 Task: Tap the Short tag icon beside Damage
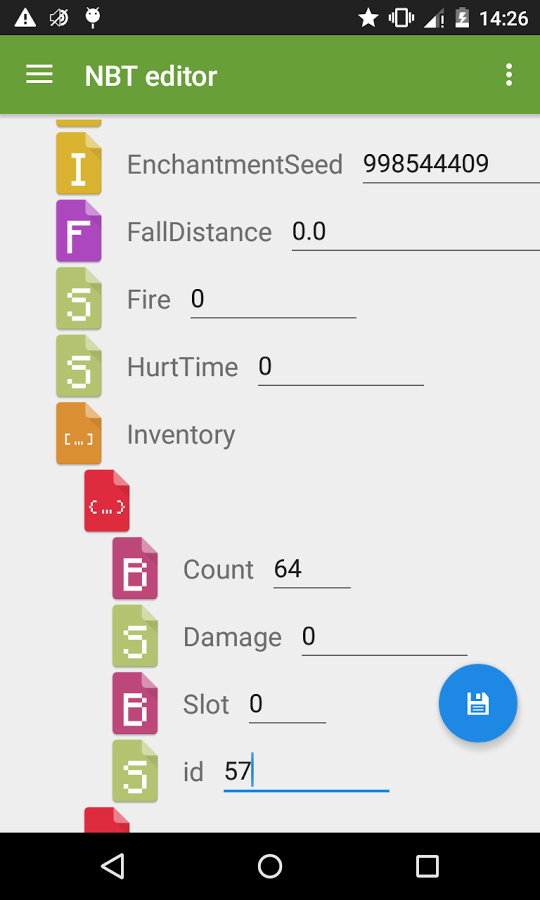point(135,637)
